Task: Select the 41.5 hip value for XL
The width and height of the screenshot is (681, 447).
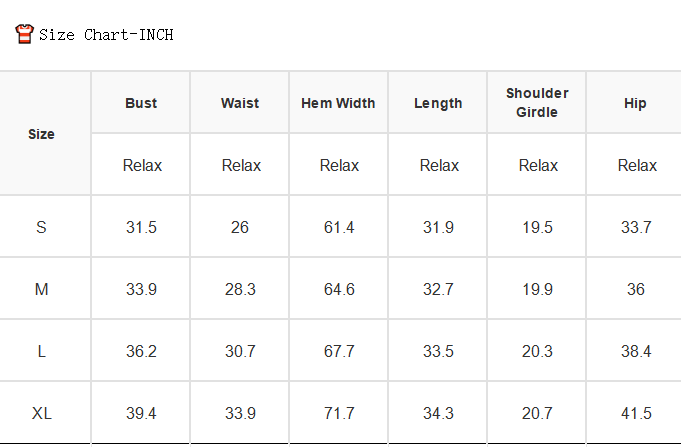Action: click(x=636, y=413)
